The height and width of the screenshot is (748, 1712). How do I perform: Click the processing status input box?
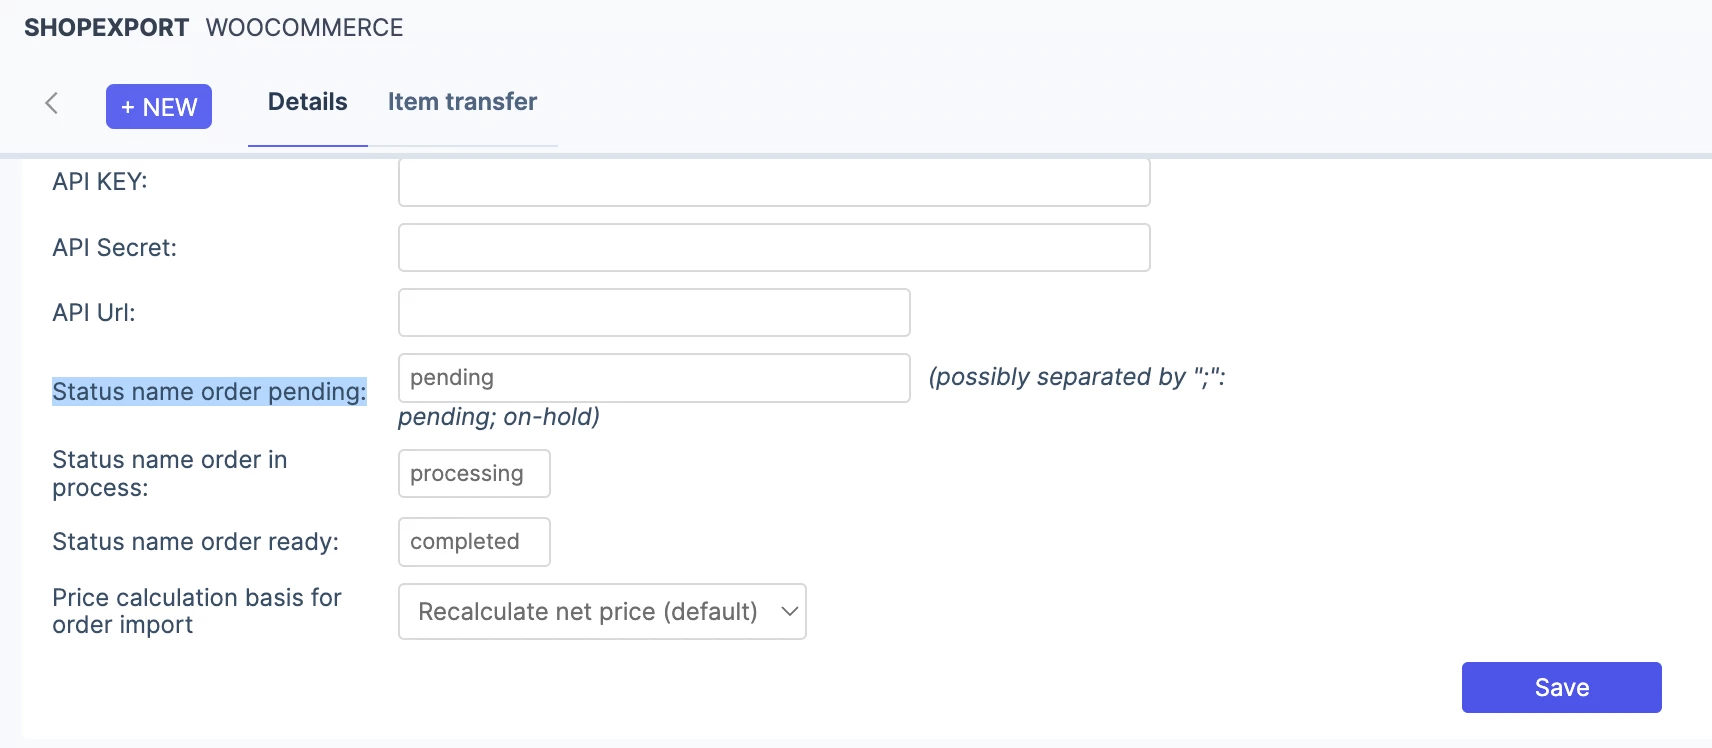[x=474, y=473]
